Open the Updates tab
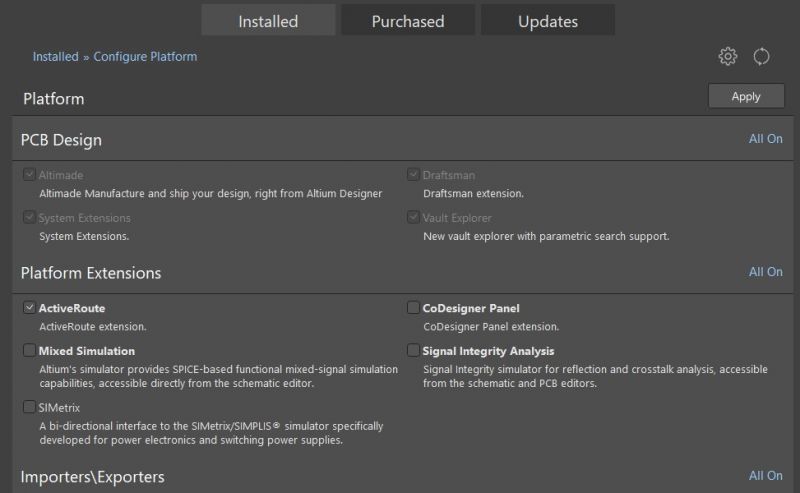This screenshot has width=800, height=493. click(x=548, y=21)
